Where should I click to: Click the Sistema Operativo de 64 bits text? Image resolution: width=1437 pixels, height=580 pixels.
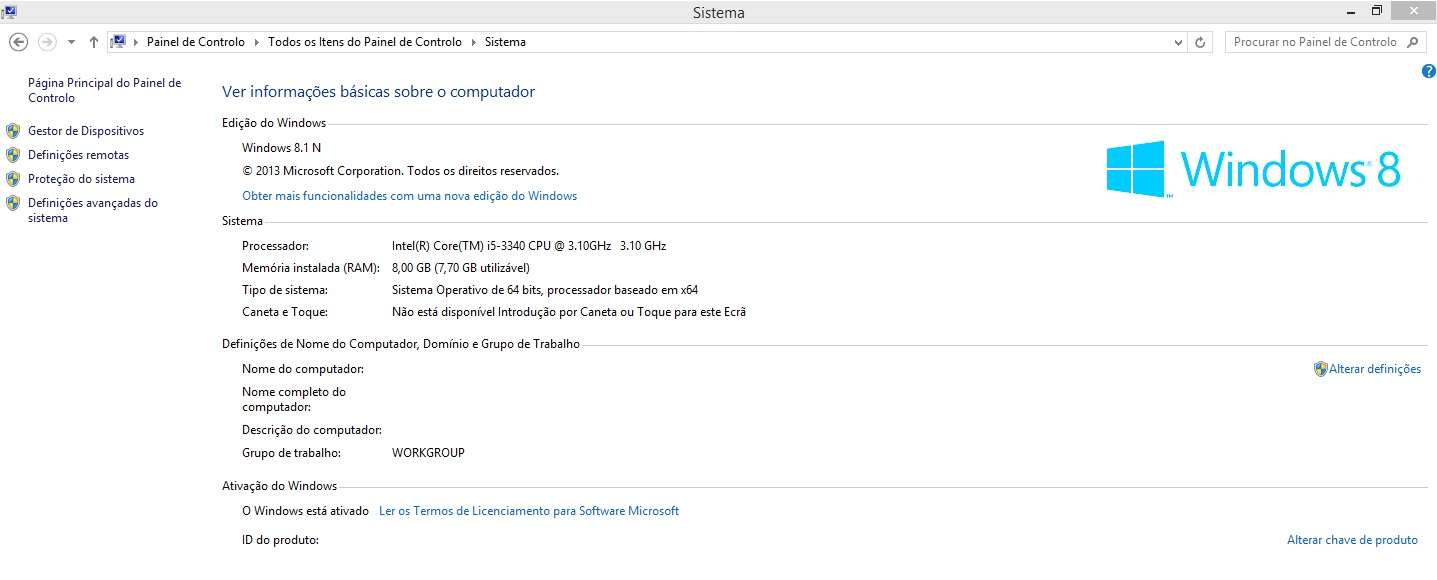pos(545,290)
